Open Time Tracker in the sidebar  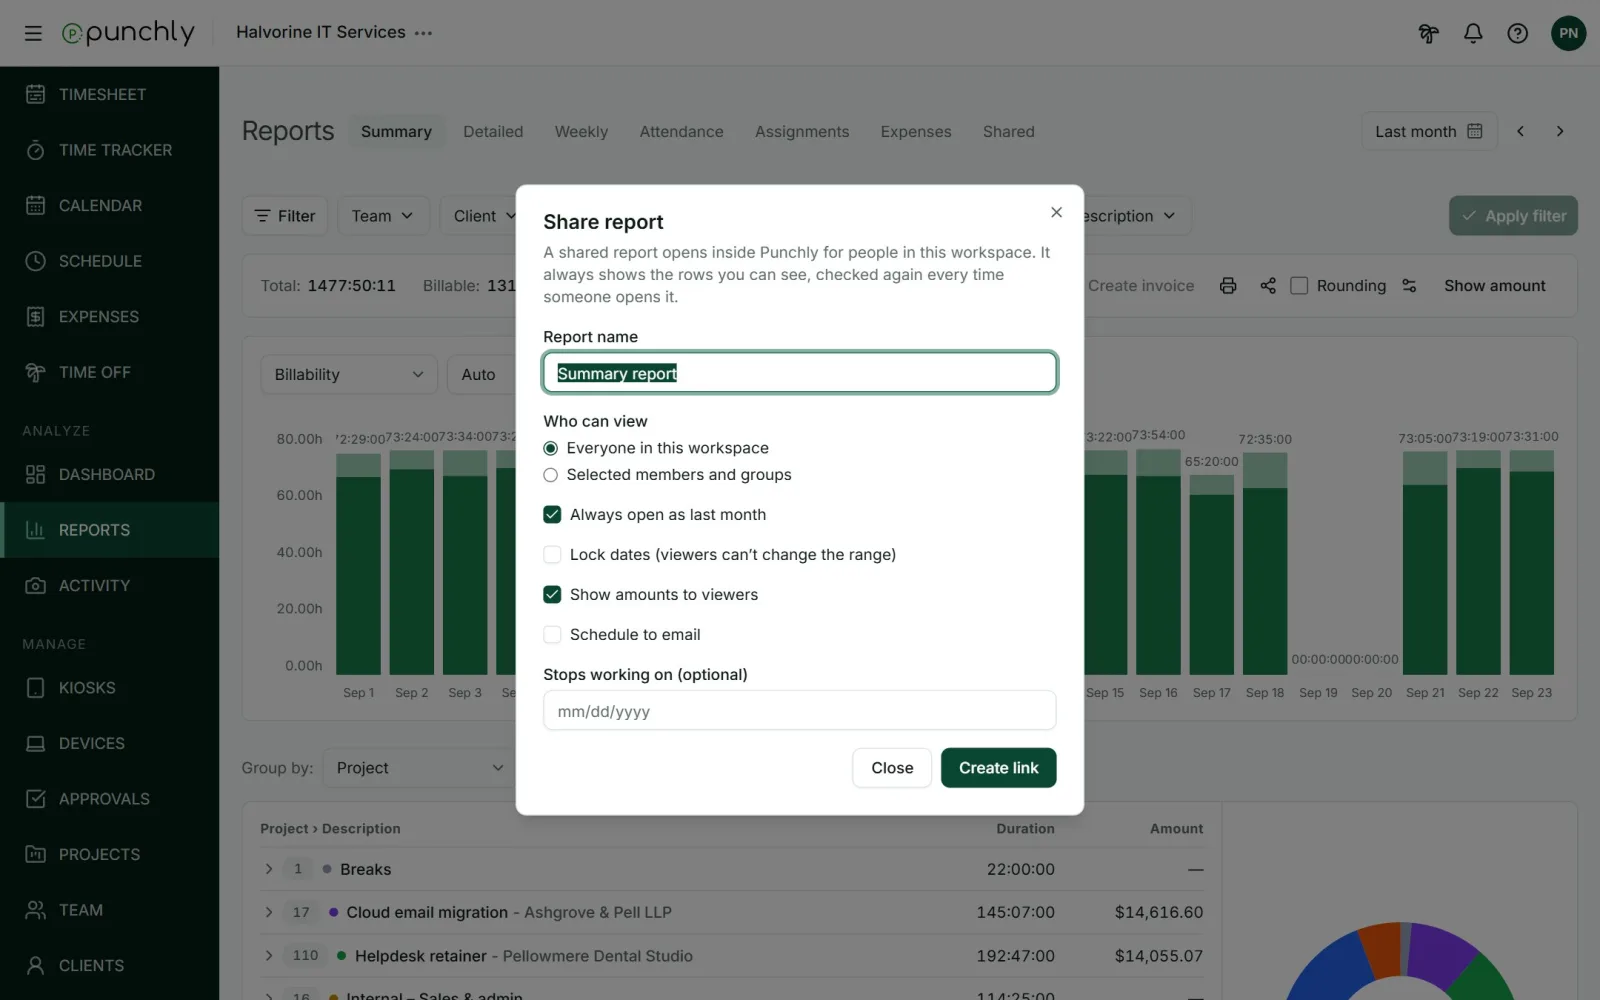110,150
